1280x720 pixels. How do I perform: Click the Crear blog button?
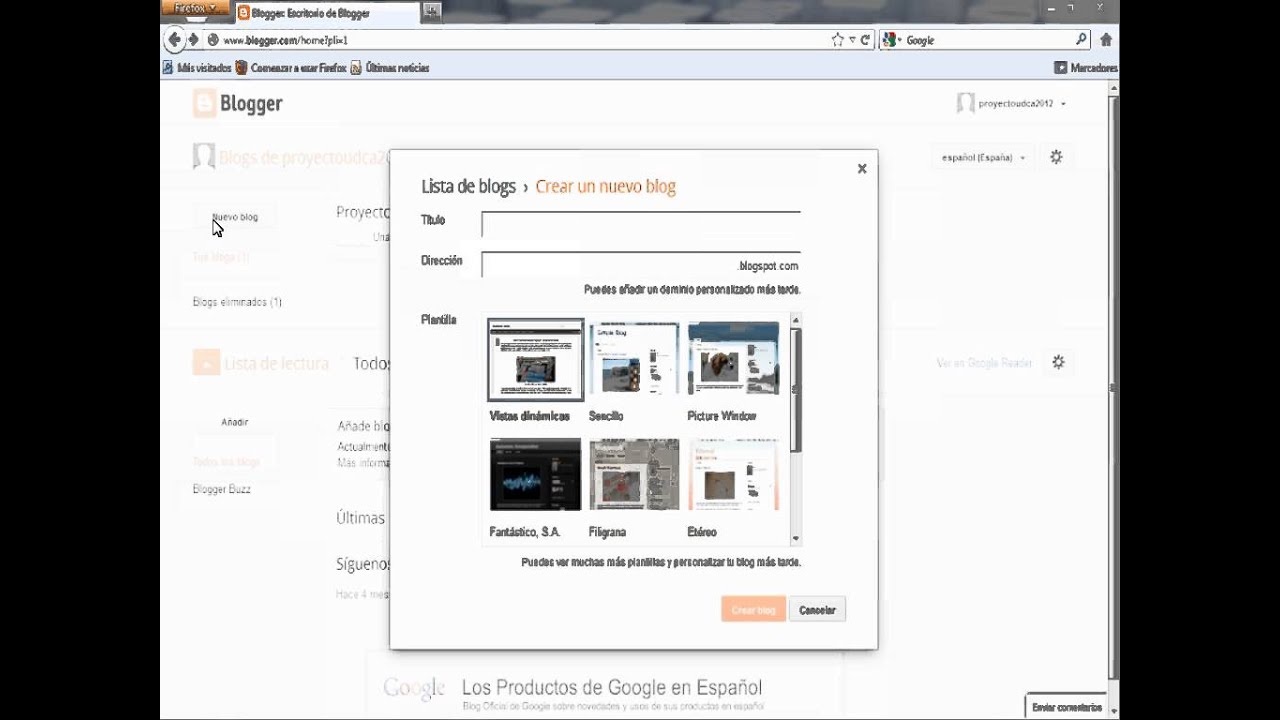pos(753,610)
